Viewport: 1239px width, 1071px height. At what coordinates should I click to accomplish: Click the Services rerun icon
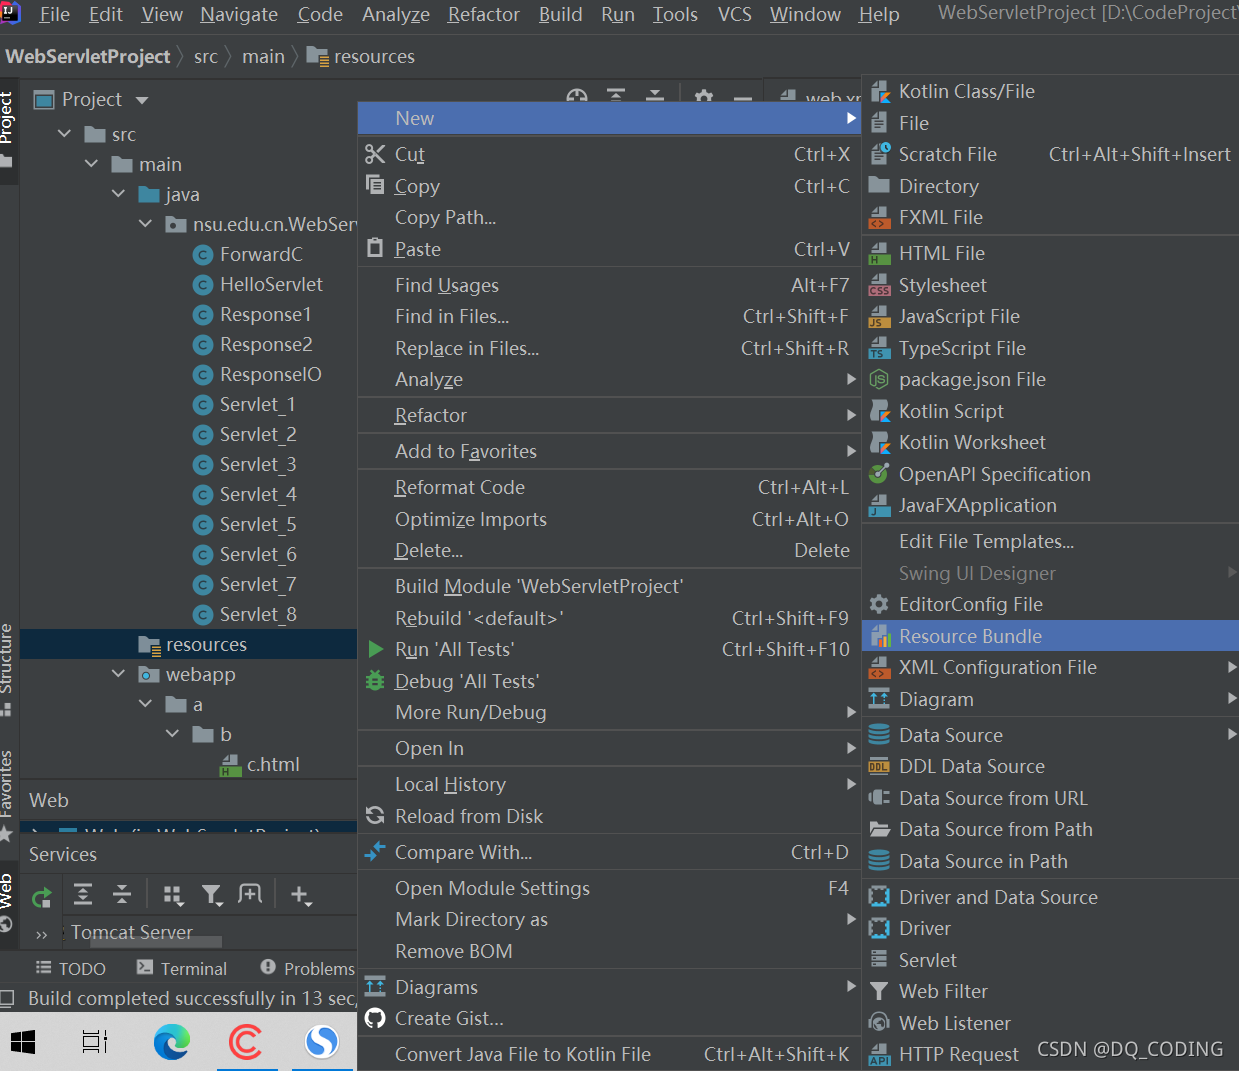[41, 897]
